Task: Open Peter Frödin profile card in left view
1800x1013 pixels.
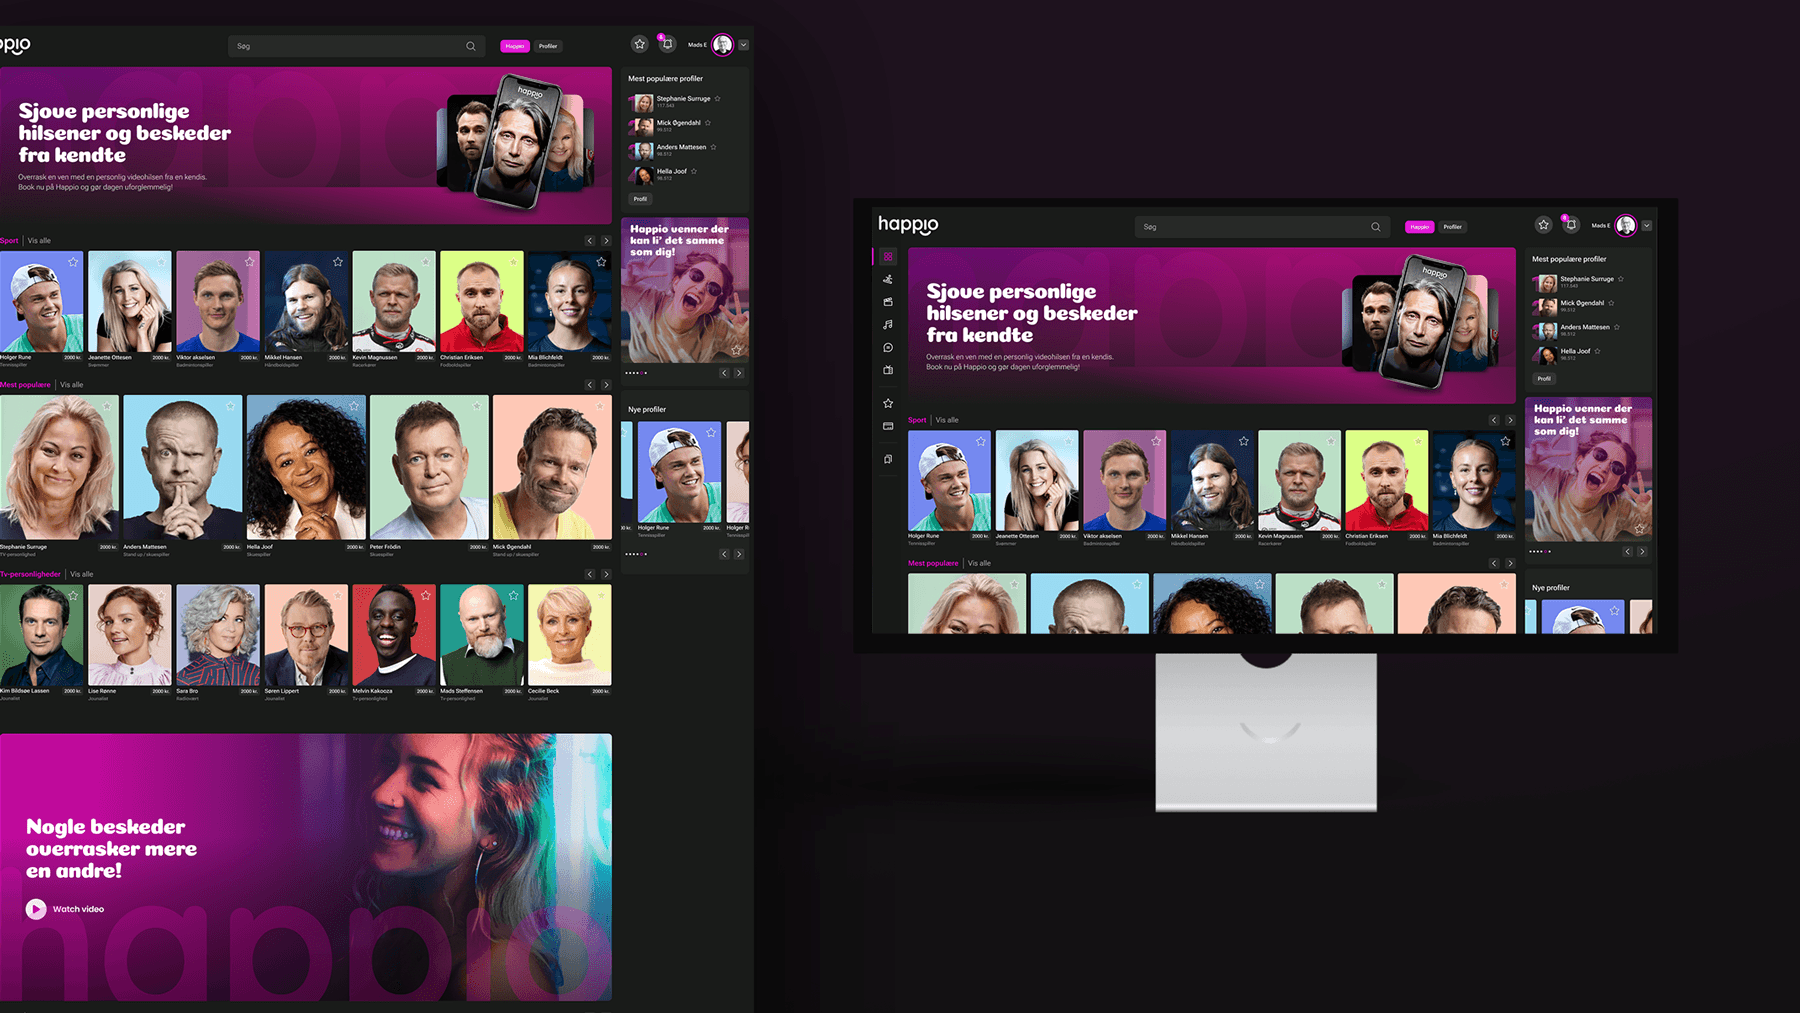Action: 429,476
